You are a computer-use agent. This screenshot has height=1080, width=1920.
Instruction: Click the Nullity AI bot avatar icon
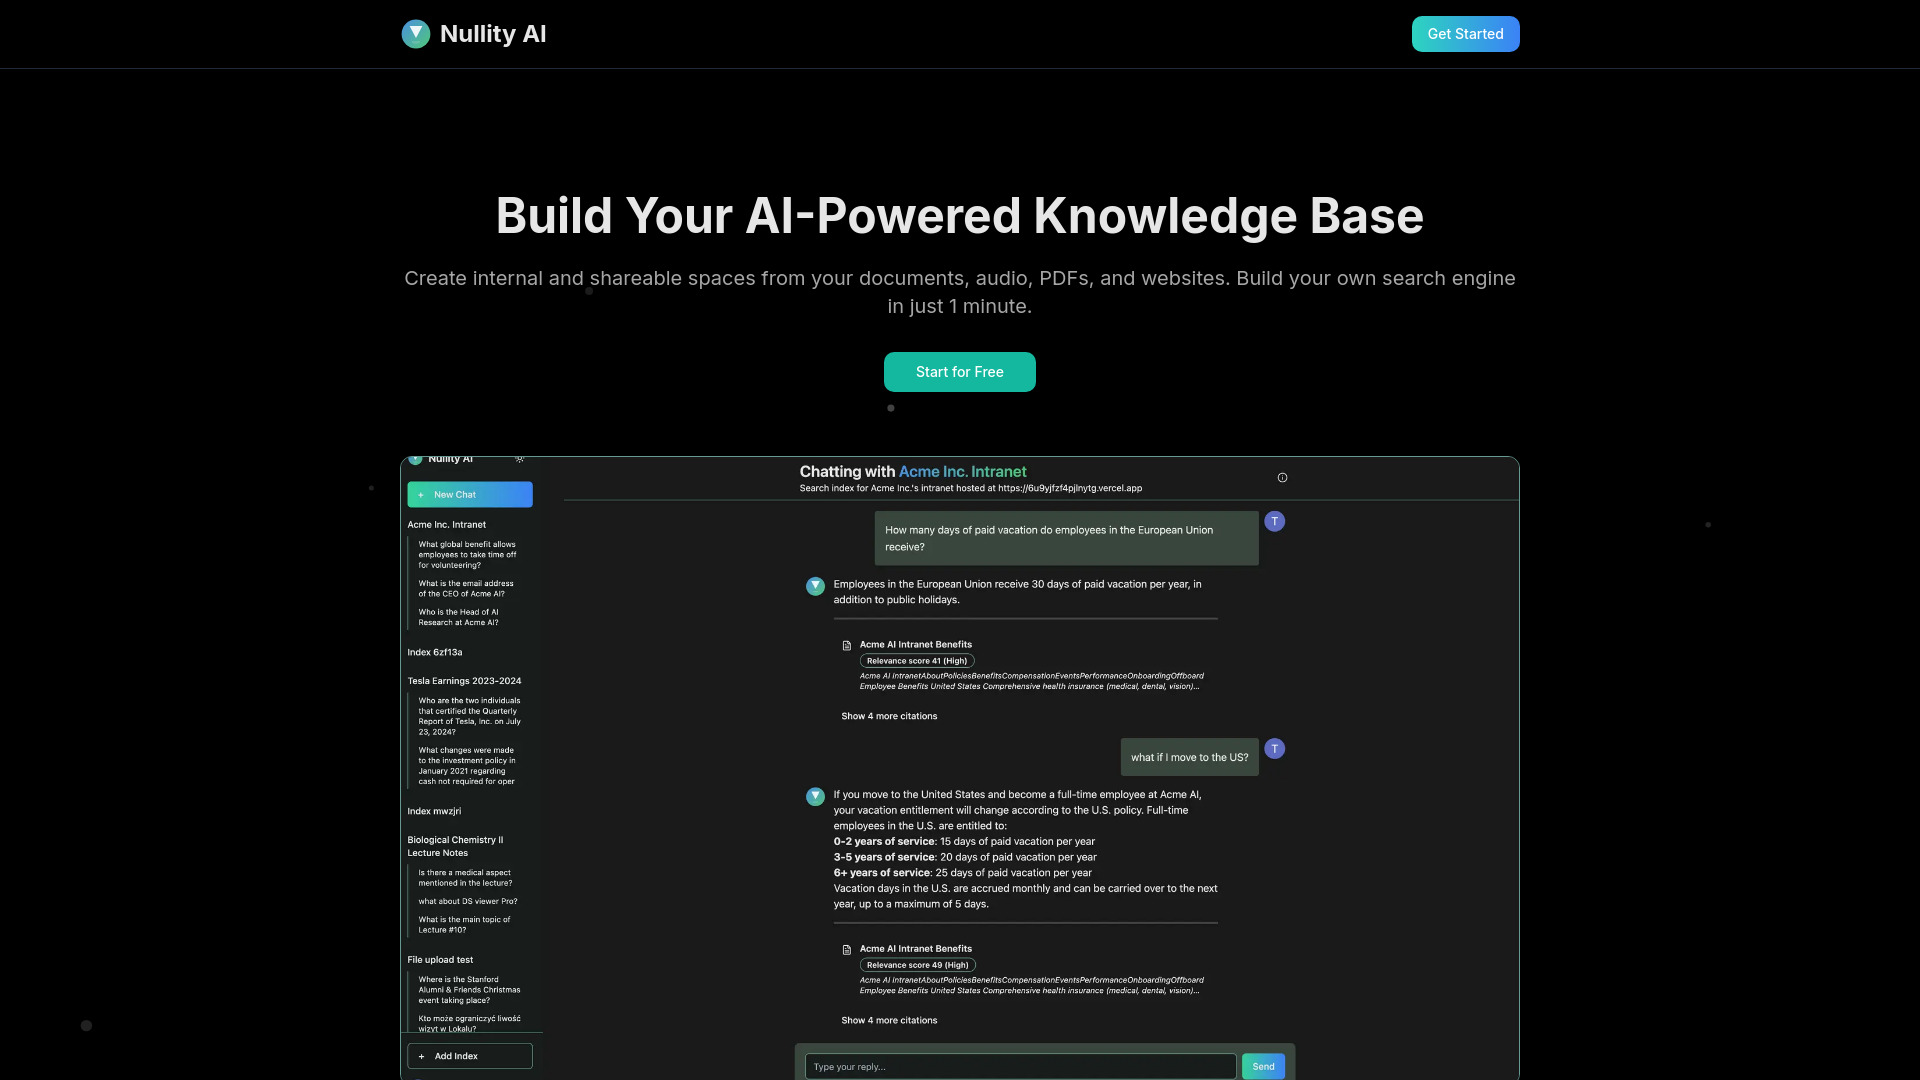815,585
